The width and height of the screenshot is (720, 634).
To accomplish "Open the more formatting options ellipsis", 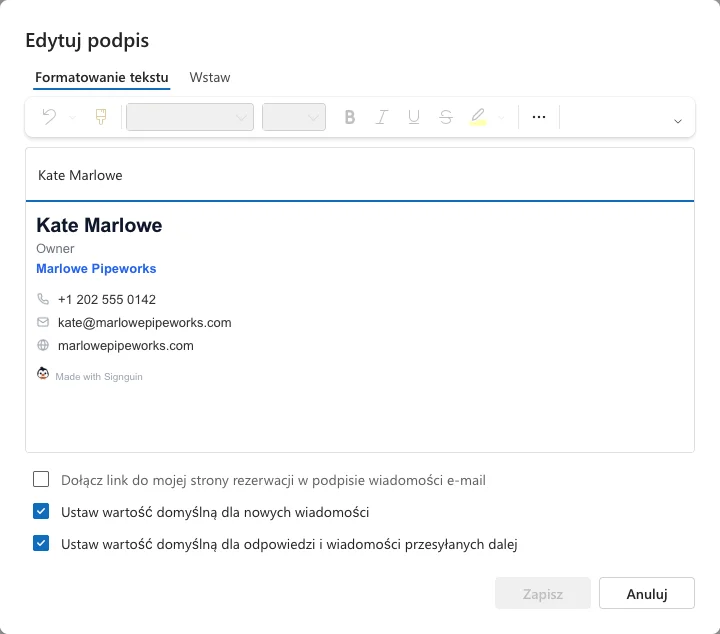I will (539, 117).
